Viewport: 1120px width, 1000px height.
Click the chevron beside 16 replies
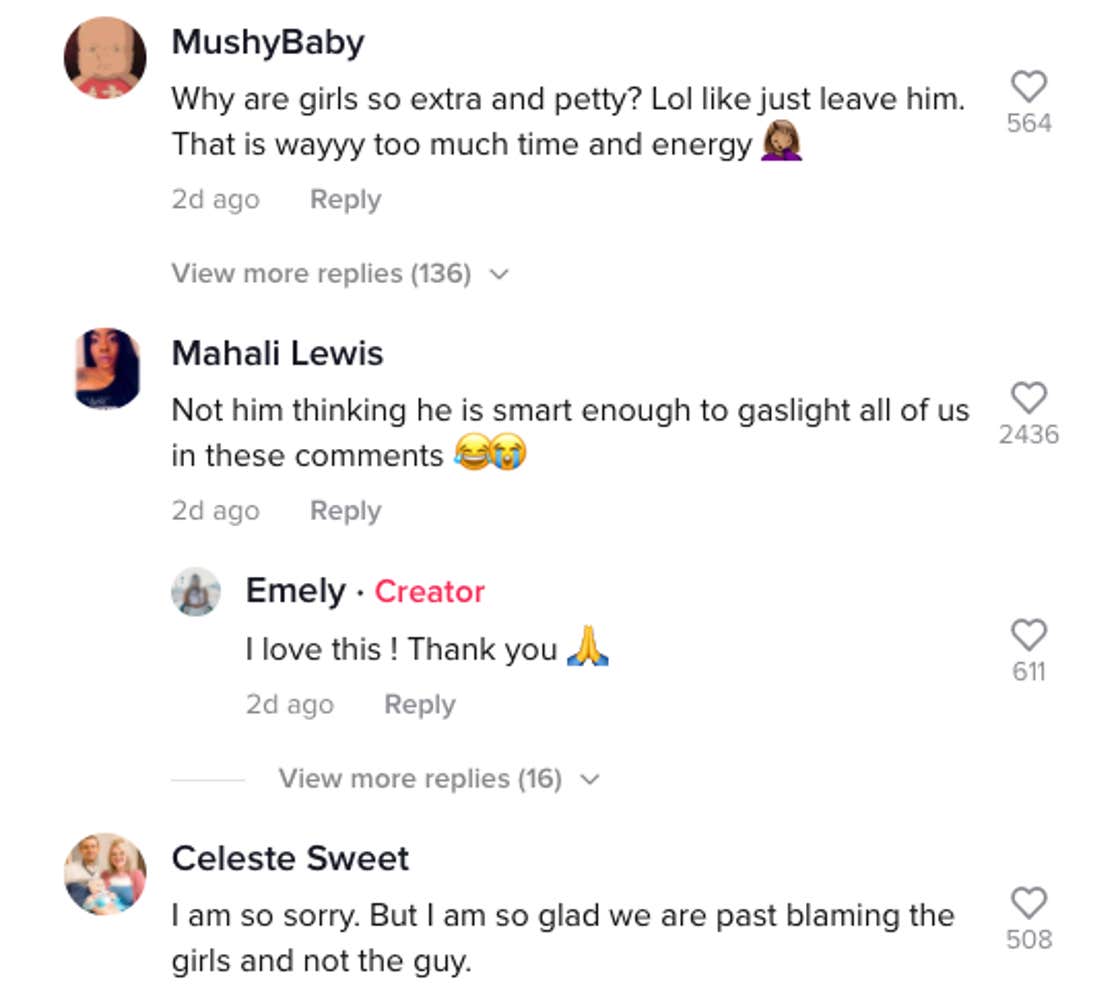(x=590, y=779)
